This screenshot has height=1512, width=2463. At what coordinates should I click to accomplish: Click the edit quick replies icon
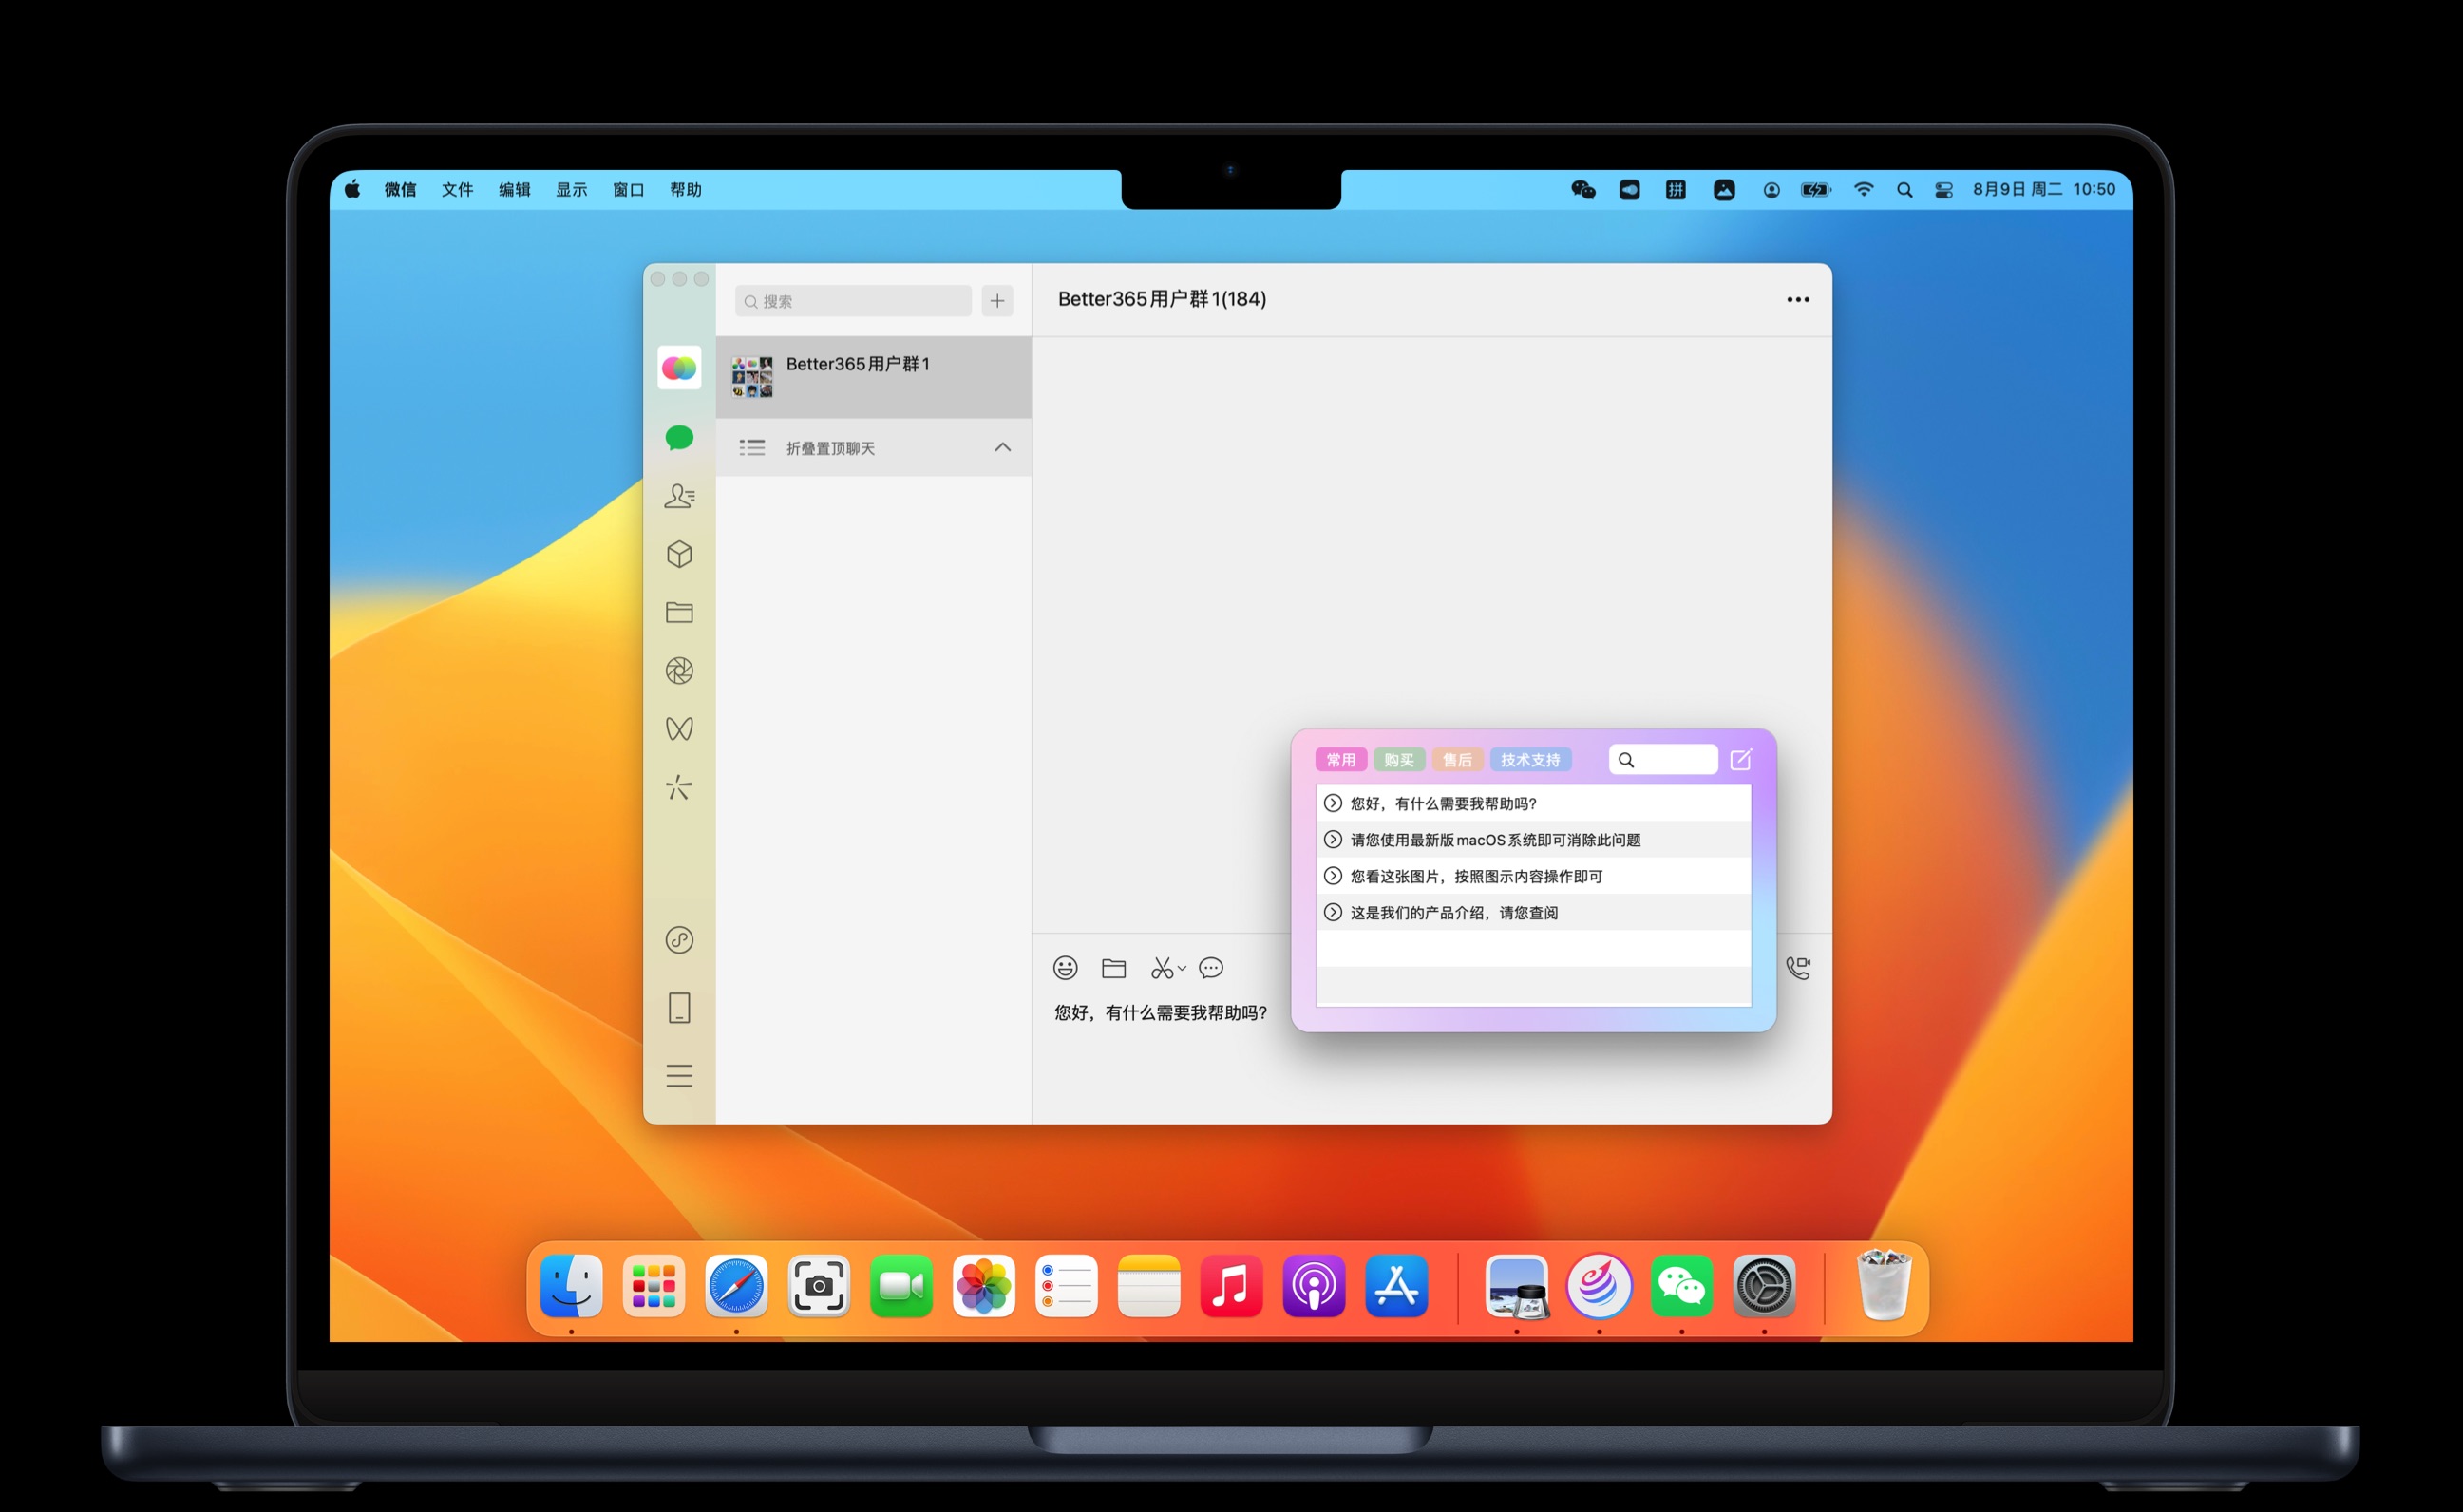[x=1741, y=760]
